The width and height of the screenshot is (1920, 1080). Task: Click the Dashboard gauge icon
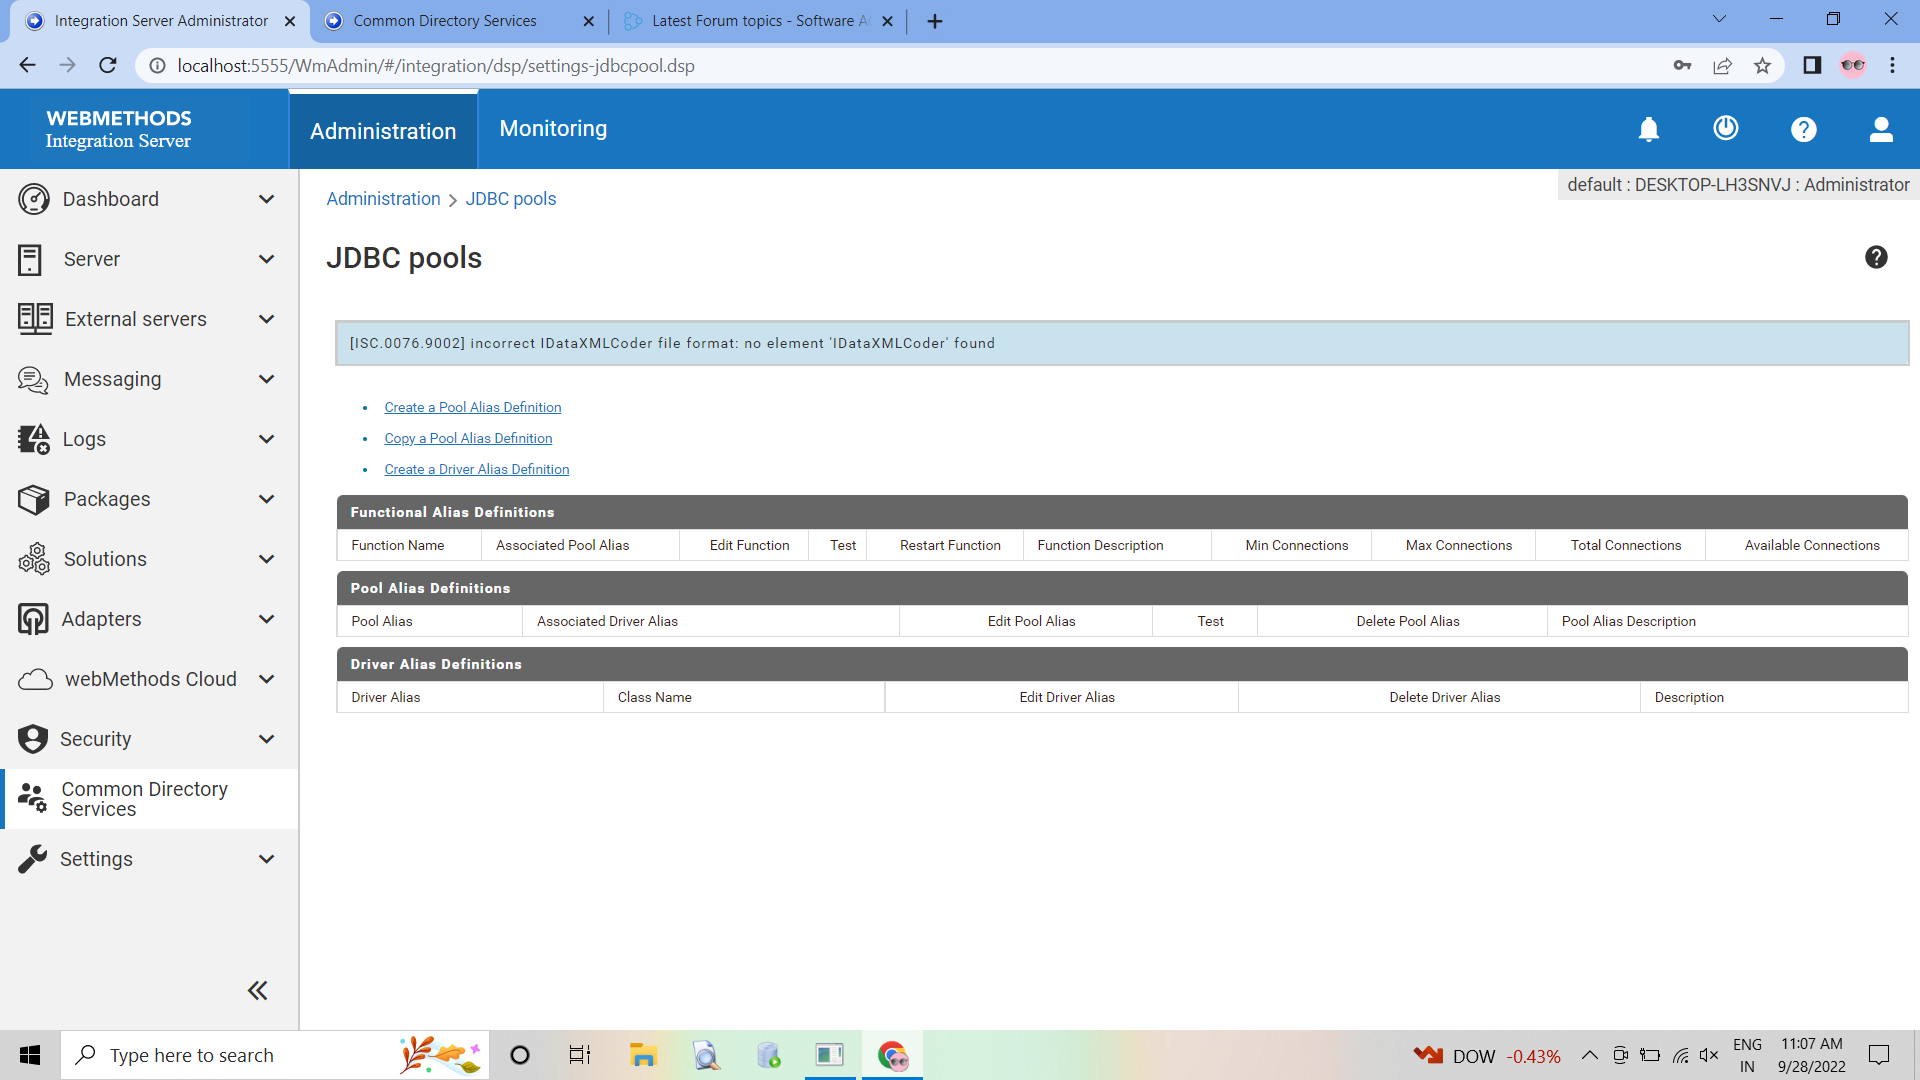click(33, 199)
